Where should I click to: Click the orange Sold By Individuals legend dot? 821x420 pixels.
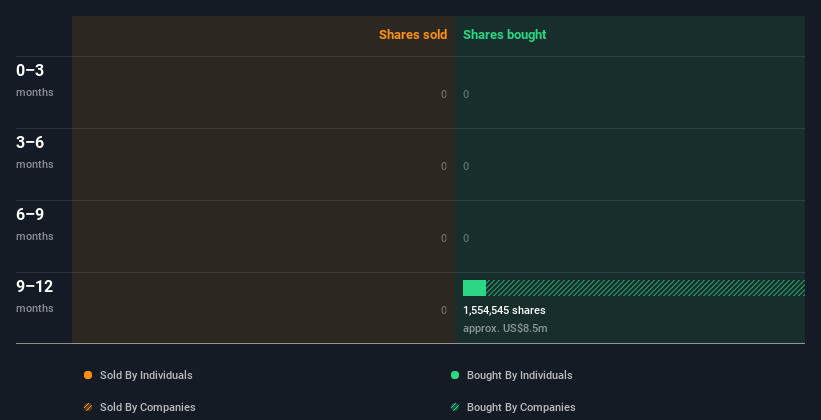tap(88, 375)
